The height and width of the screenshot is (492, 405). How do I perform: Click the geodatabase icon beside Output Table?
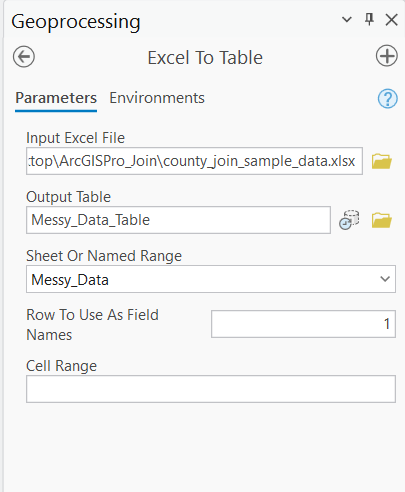(x=349, y=220)
